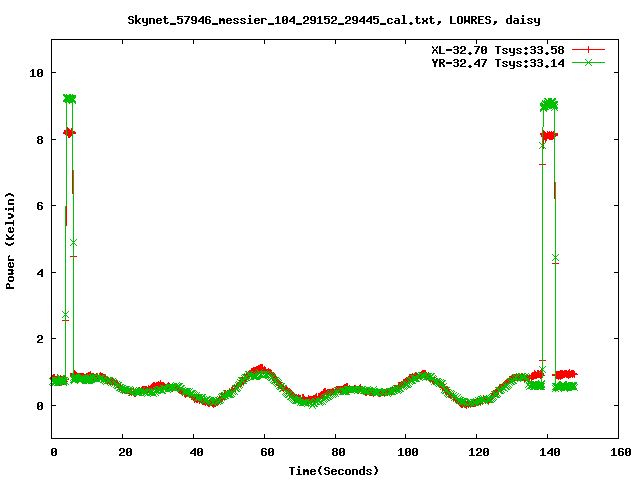This screenshot has height=480, width=640.
Task: Click y-axis tick label 4
Action: (40, 273)
